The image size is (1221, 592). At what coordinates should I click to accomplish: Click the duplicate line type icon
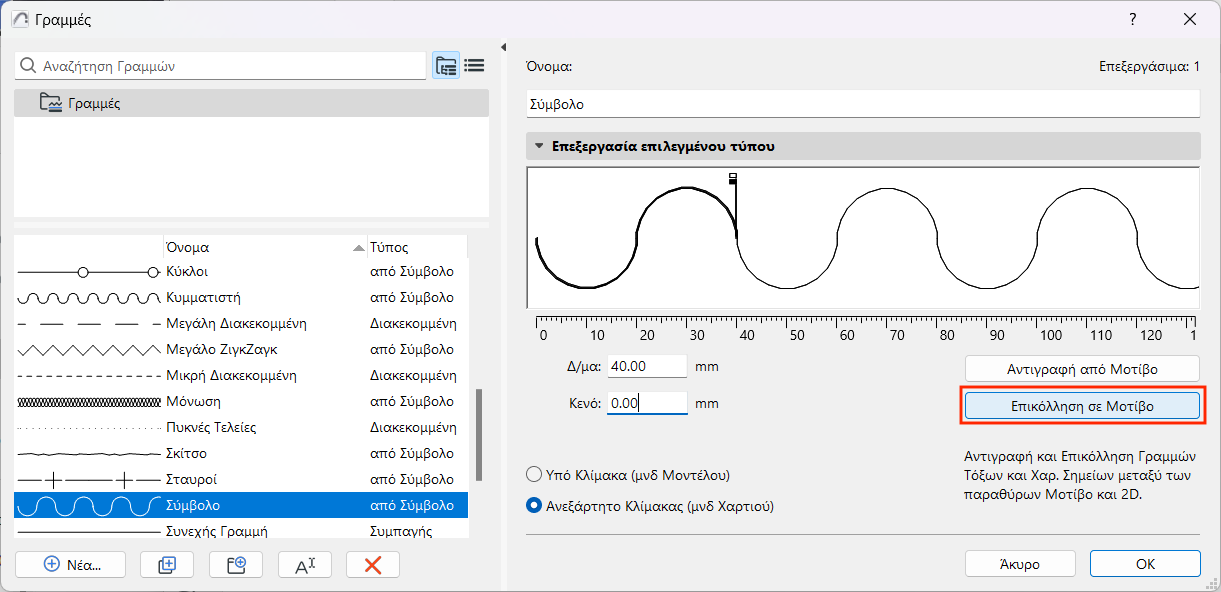pos(167,564)
